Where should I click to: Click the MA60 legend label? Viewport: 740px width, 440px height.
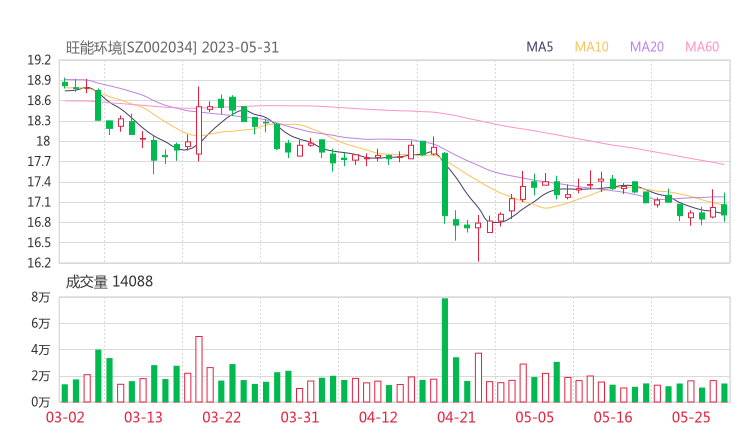[x=702, y=47]
